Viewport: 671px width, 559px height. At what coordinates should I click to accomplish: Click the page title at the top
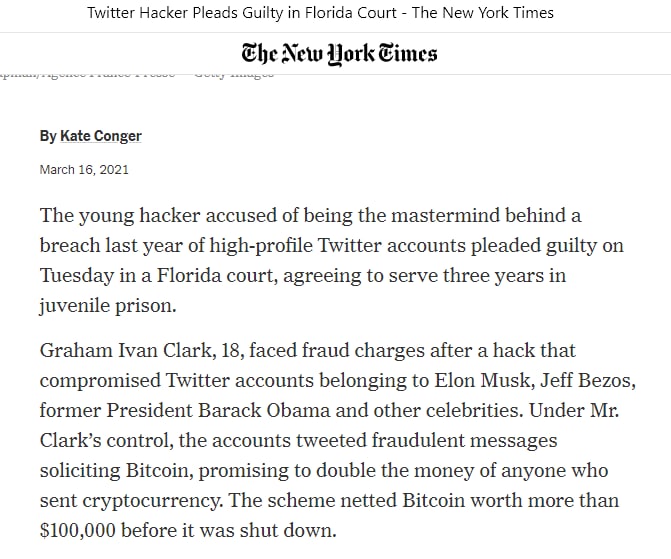coord(320,13)
